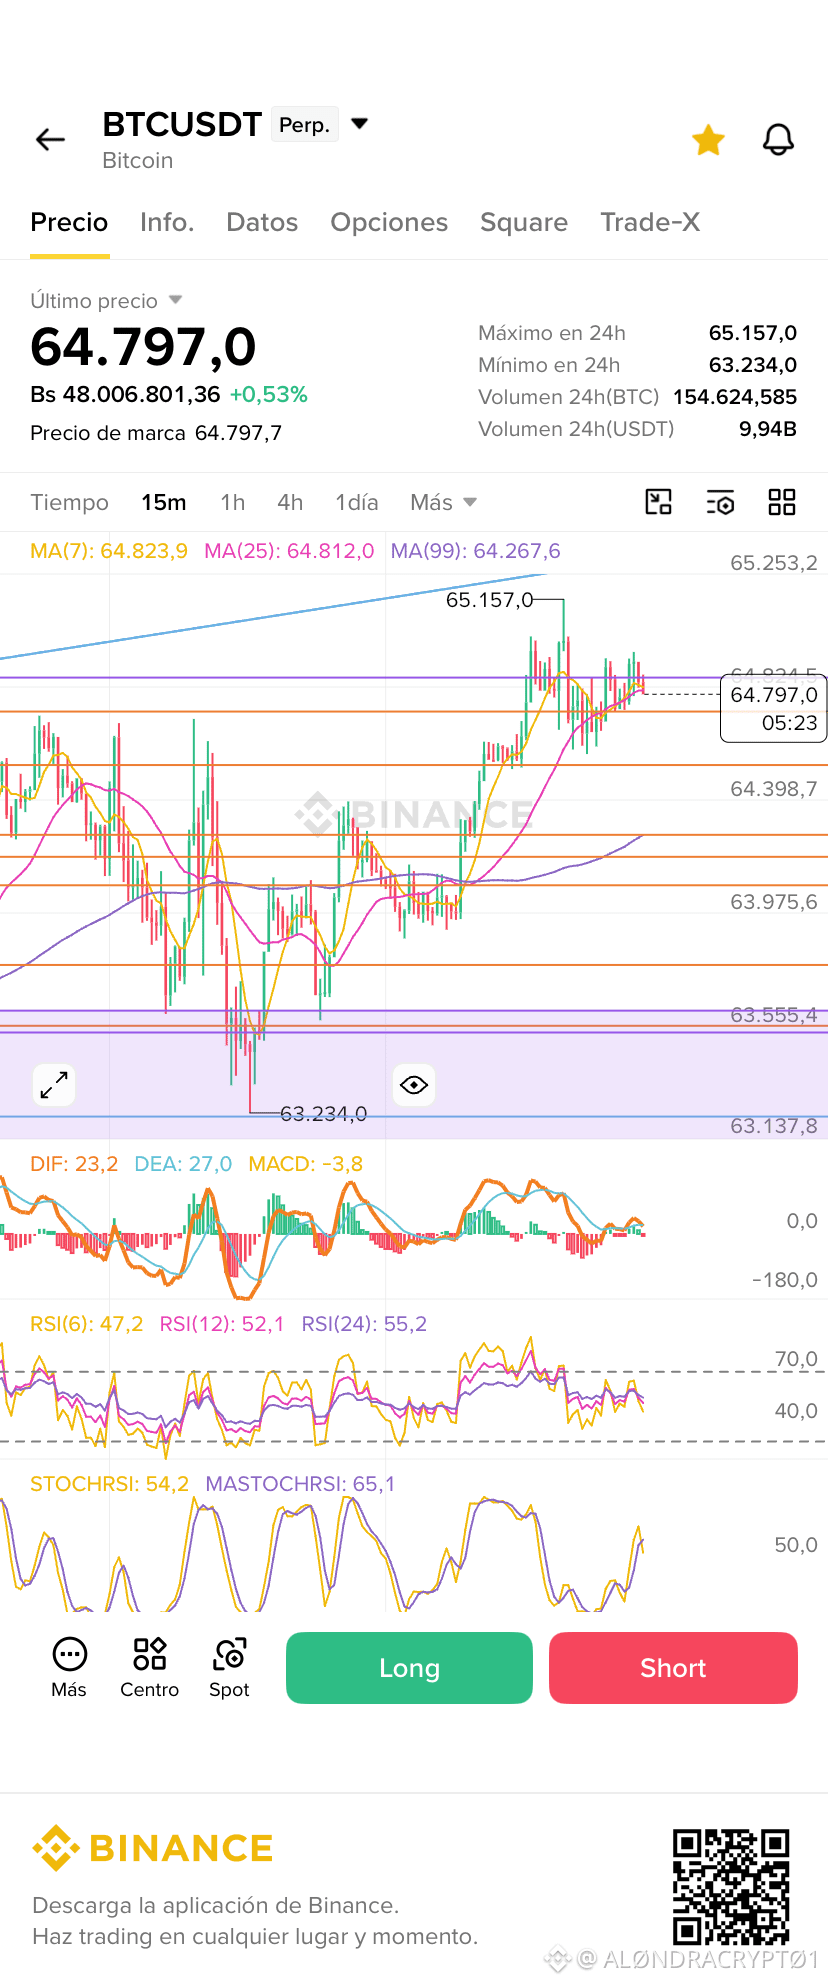828x1984 pixels.
Task: Expand the Más intervals dropdown
Action: tap(443, 502)
